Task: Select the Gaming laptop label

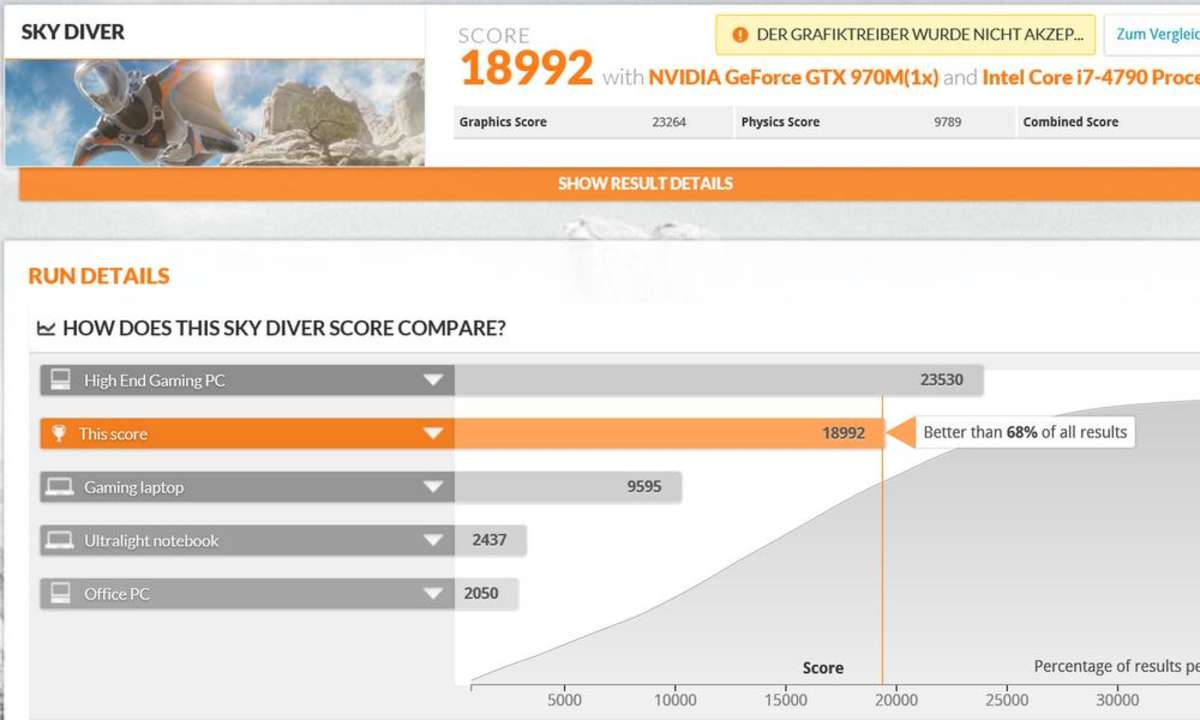Action: [x=134, y=487]
